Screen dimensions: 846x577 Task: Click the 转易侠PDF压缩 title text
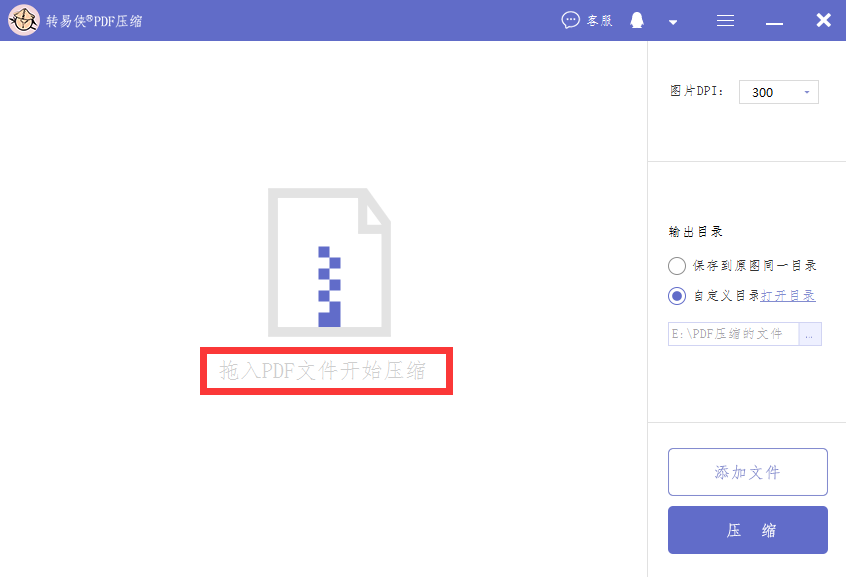click(x=94, y=21)
